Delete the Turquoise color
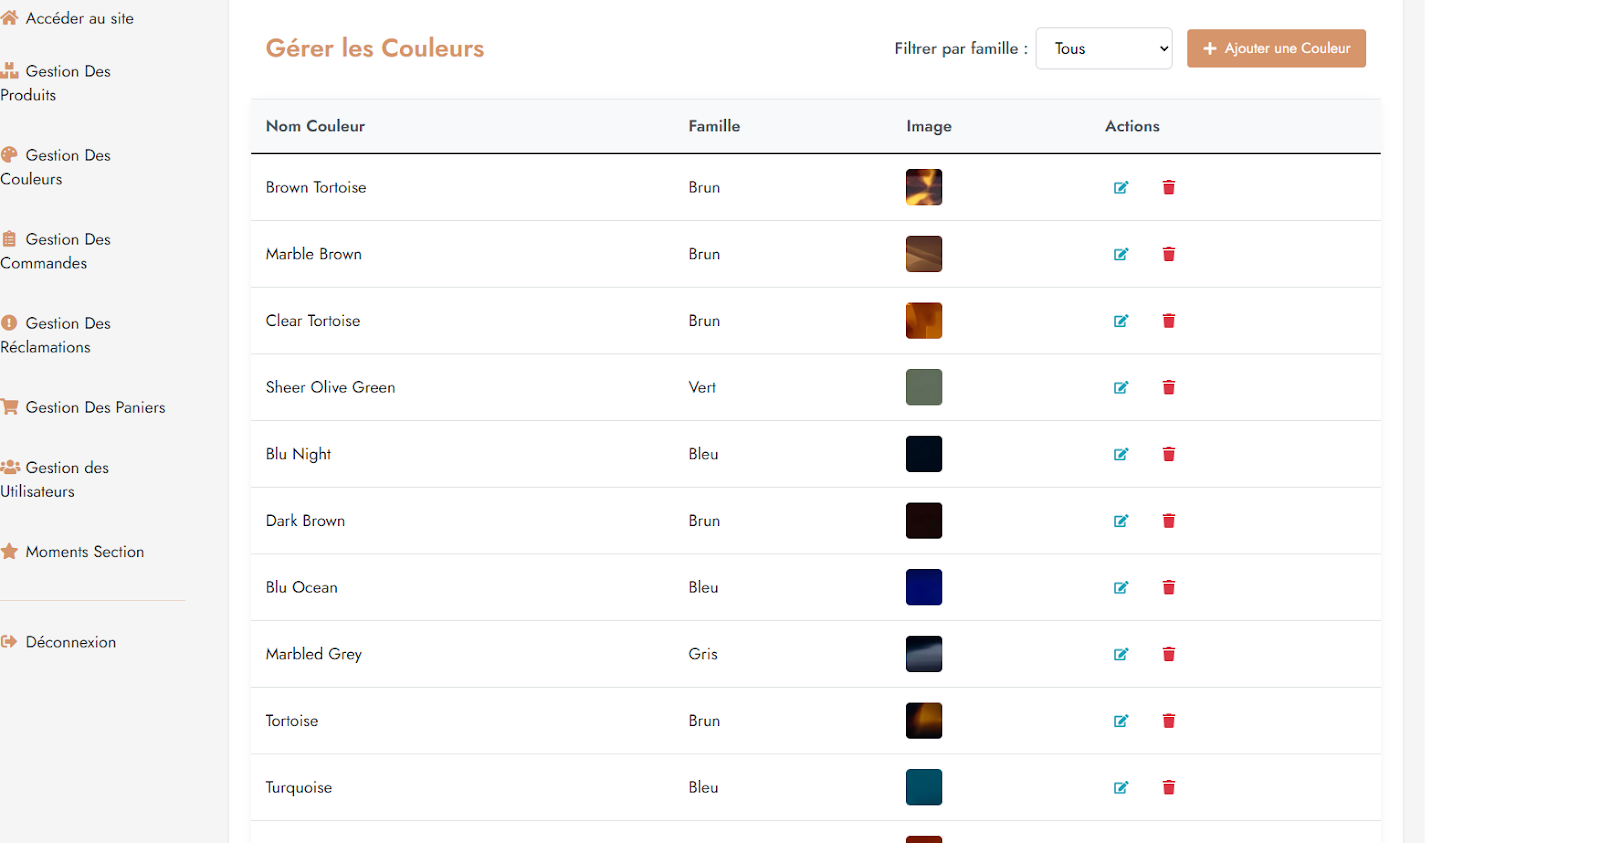The width and height of the screenshot is (1600, 843). (1168, 788)
